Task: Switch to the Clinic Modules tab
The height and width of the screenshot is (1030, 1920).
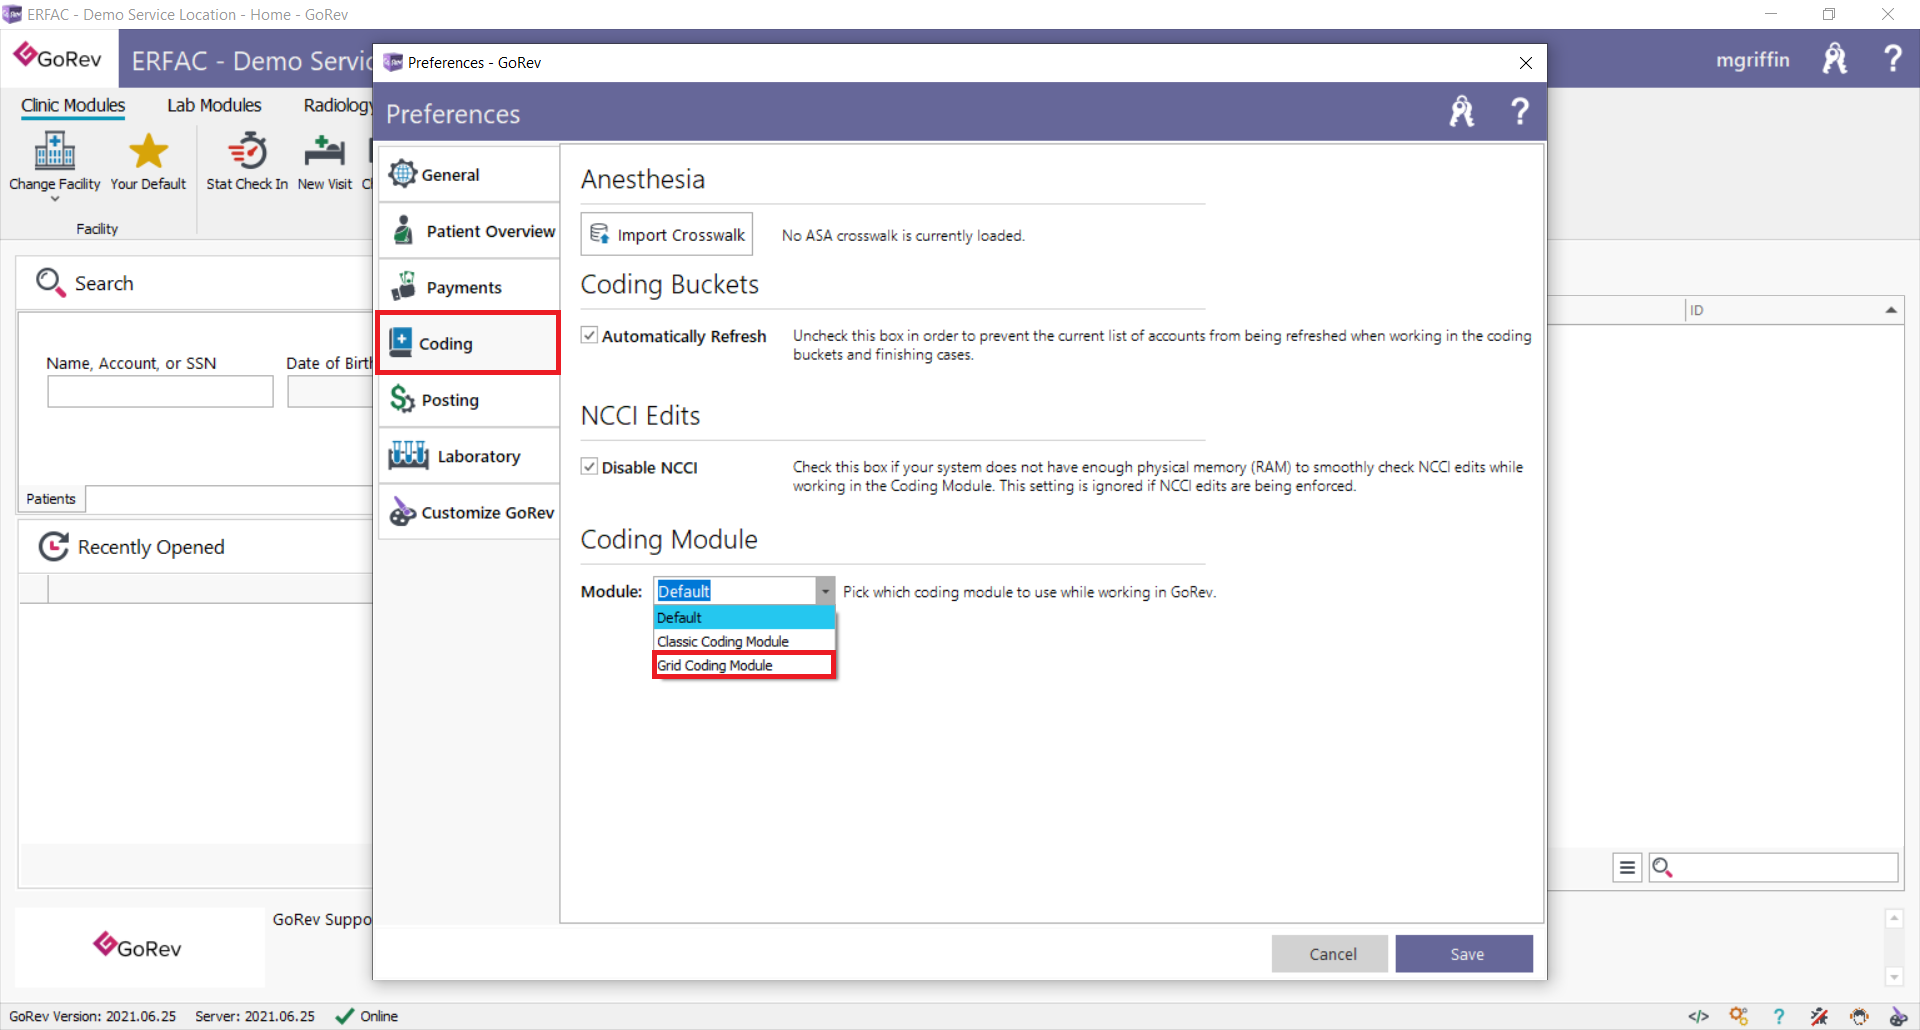Action: pos(73,105)
